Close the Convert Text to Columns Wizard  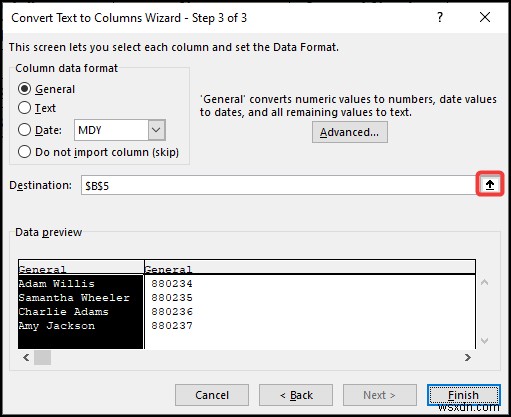(485, 17)
